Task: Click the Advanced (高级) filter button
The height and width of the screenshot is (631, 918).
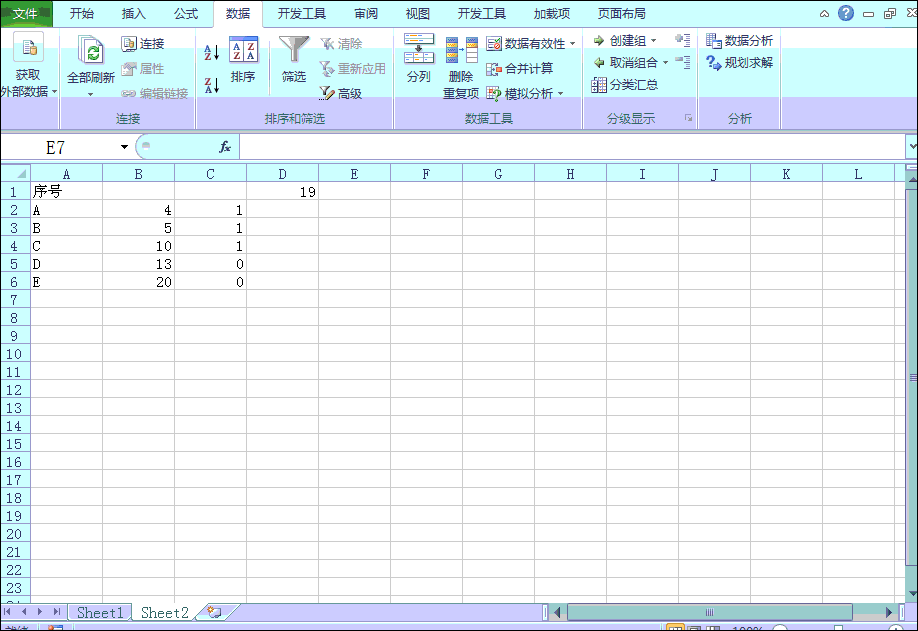Action: click(x=341, y=93)
